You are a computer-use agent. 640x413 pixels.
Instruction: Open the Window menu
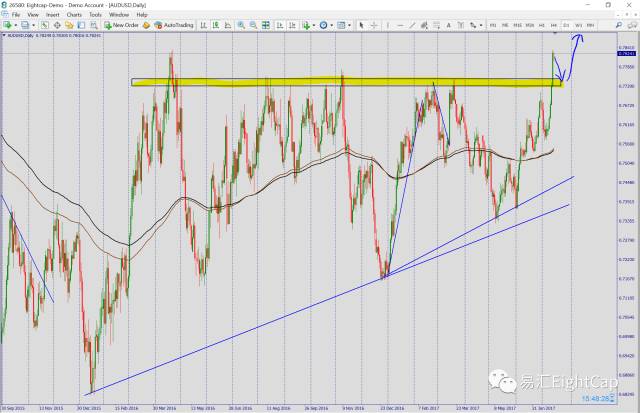pyautogui.click(x=119, y=15)
